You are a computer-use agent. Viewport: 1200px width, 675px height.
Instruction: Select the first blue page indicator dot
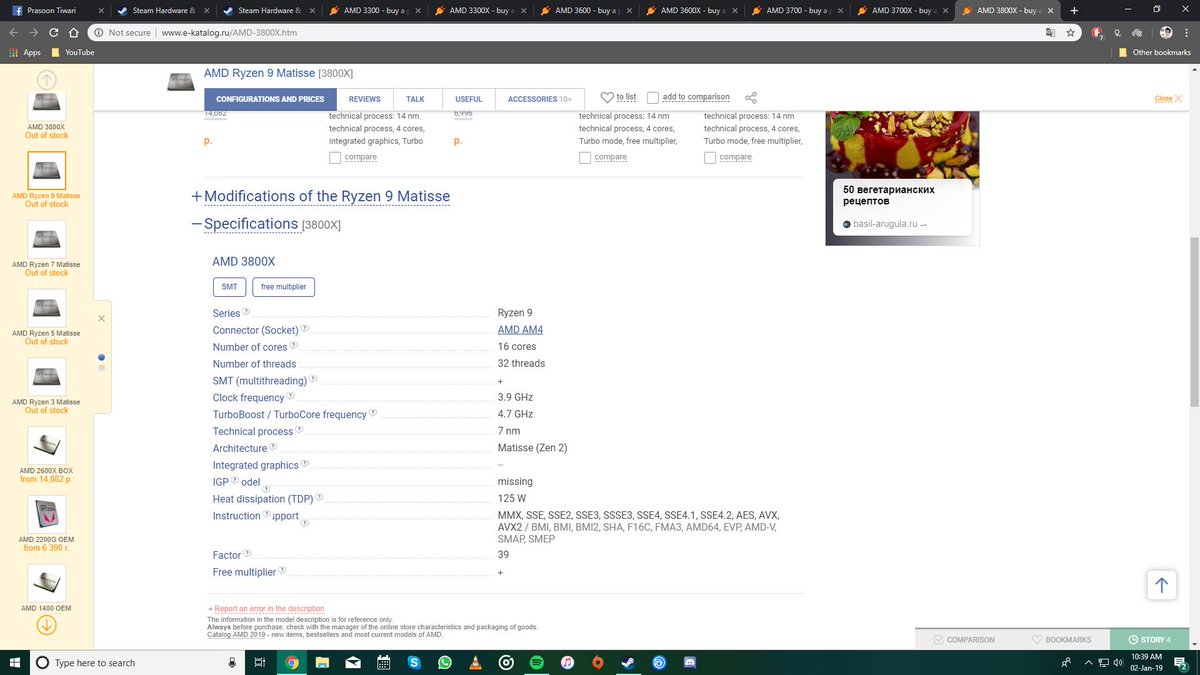tap(101, 357)
